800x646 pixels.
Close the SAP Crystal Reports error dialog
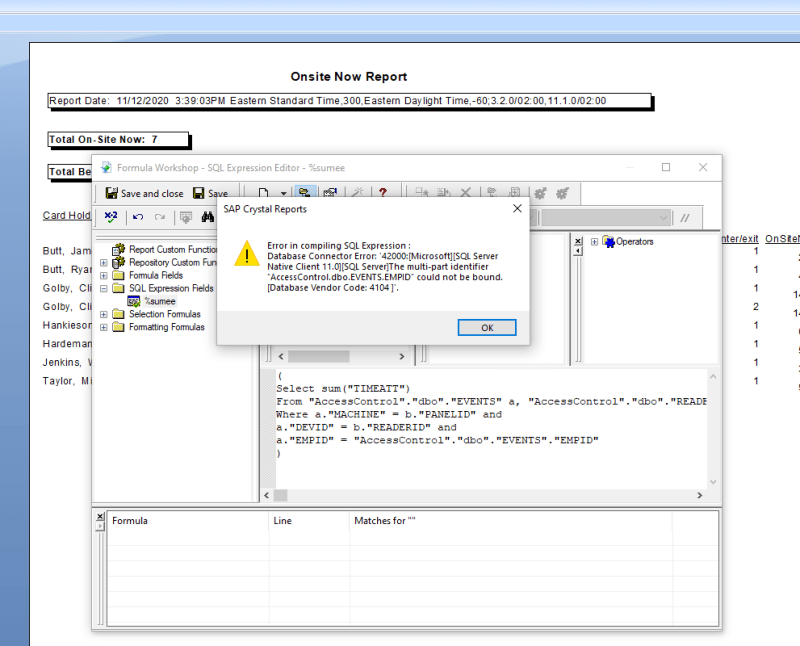tap(517, 208)
